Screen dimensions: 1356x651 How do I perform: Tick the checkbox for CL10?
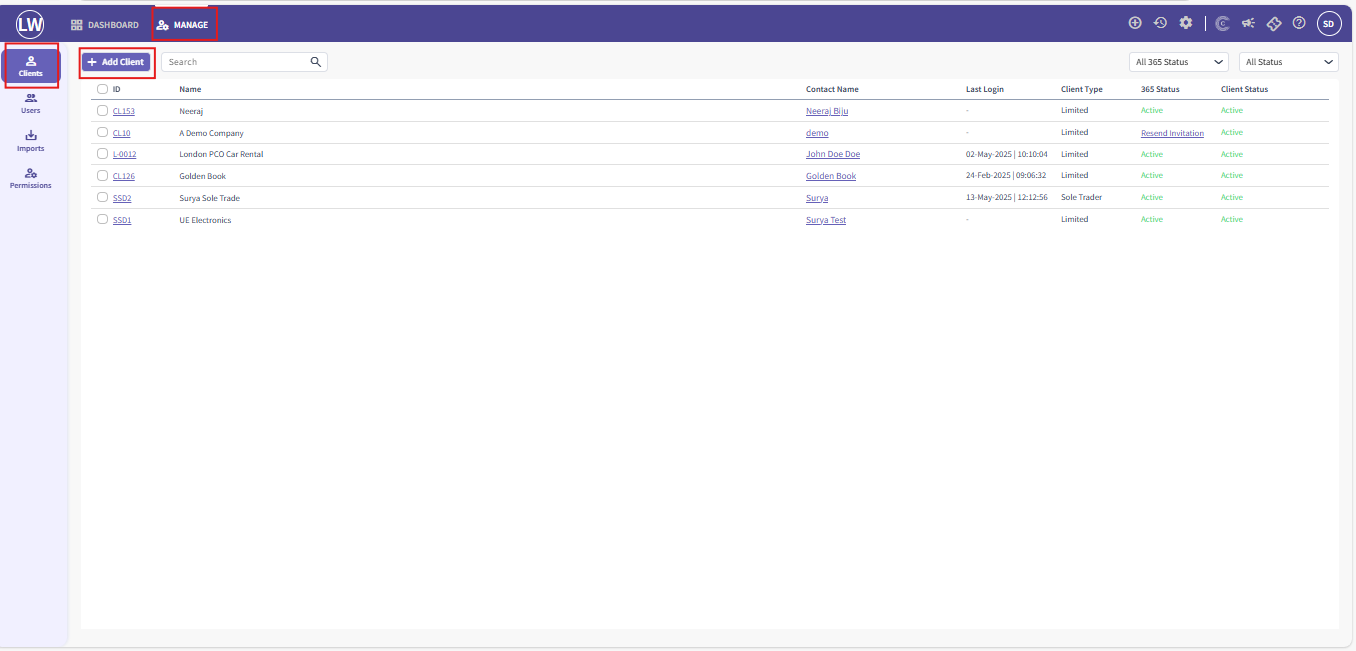pos(102,132)
